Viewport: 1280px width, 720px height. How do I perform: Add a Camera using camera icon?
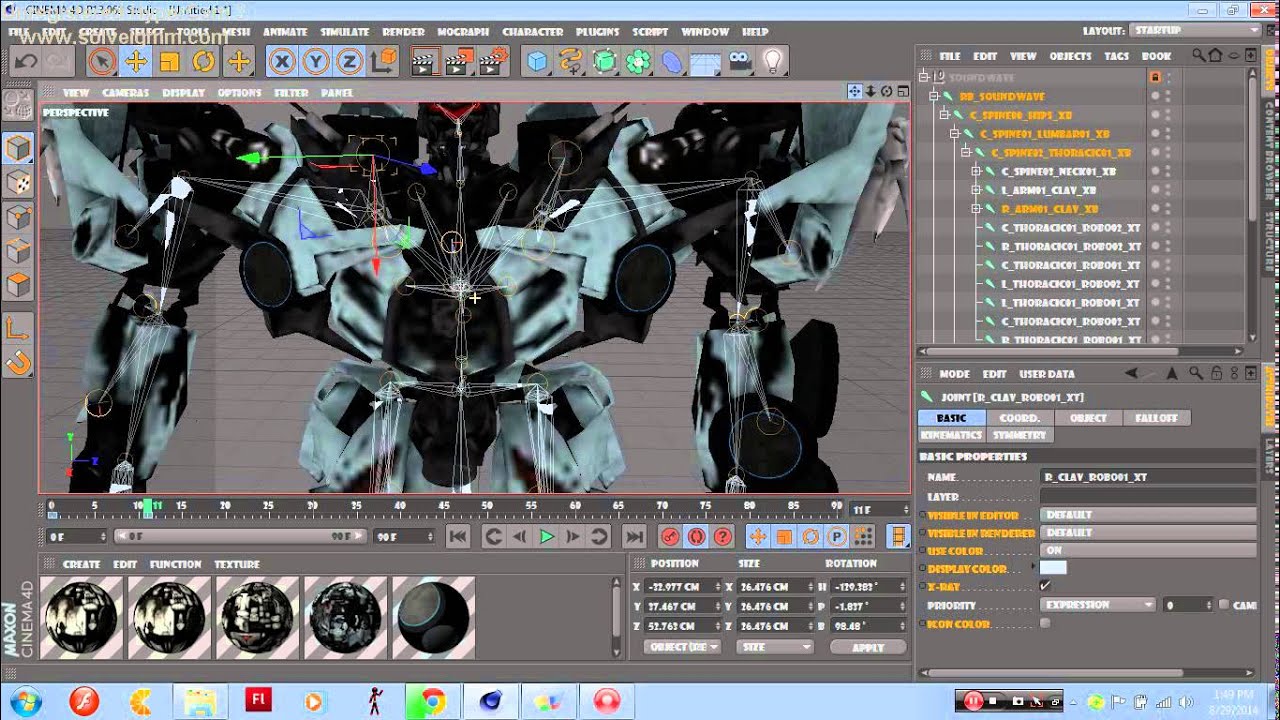(x=739, y=62)
